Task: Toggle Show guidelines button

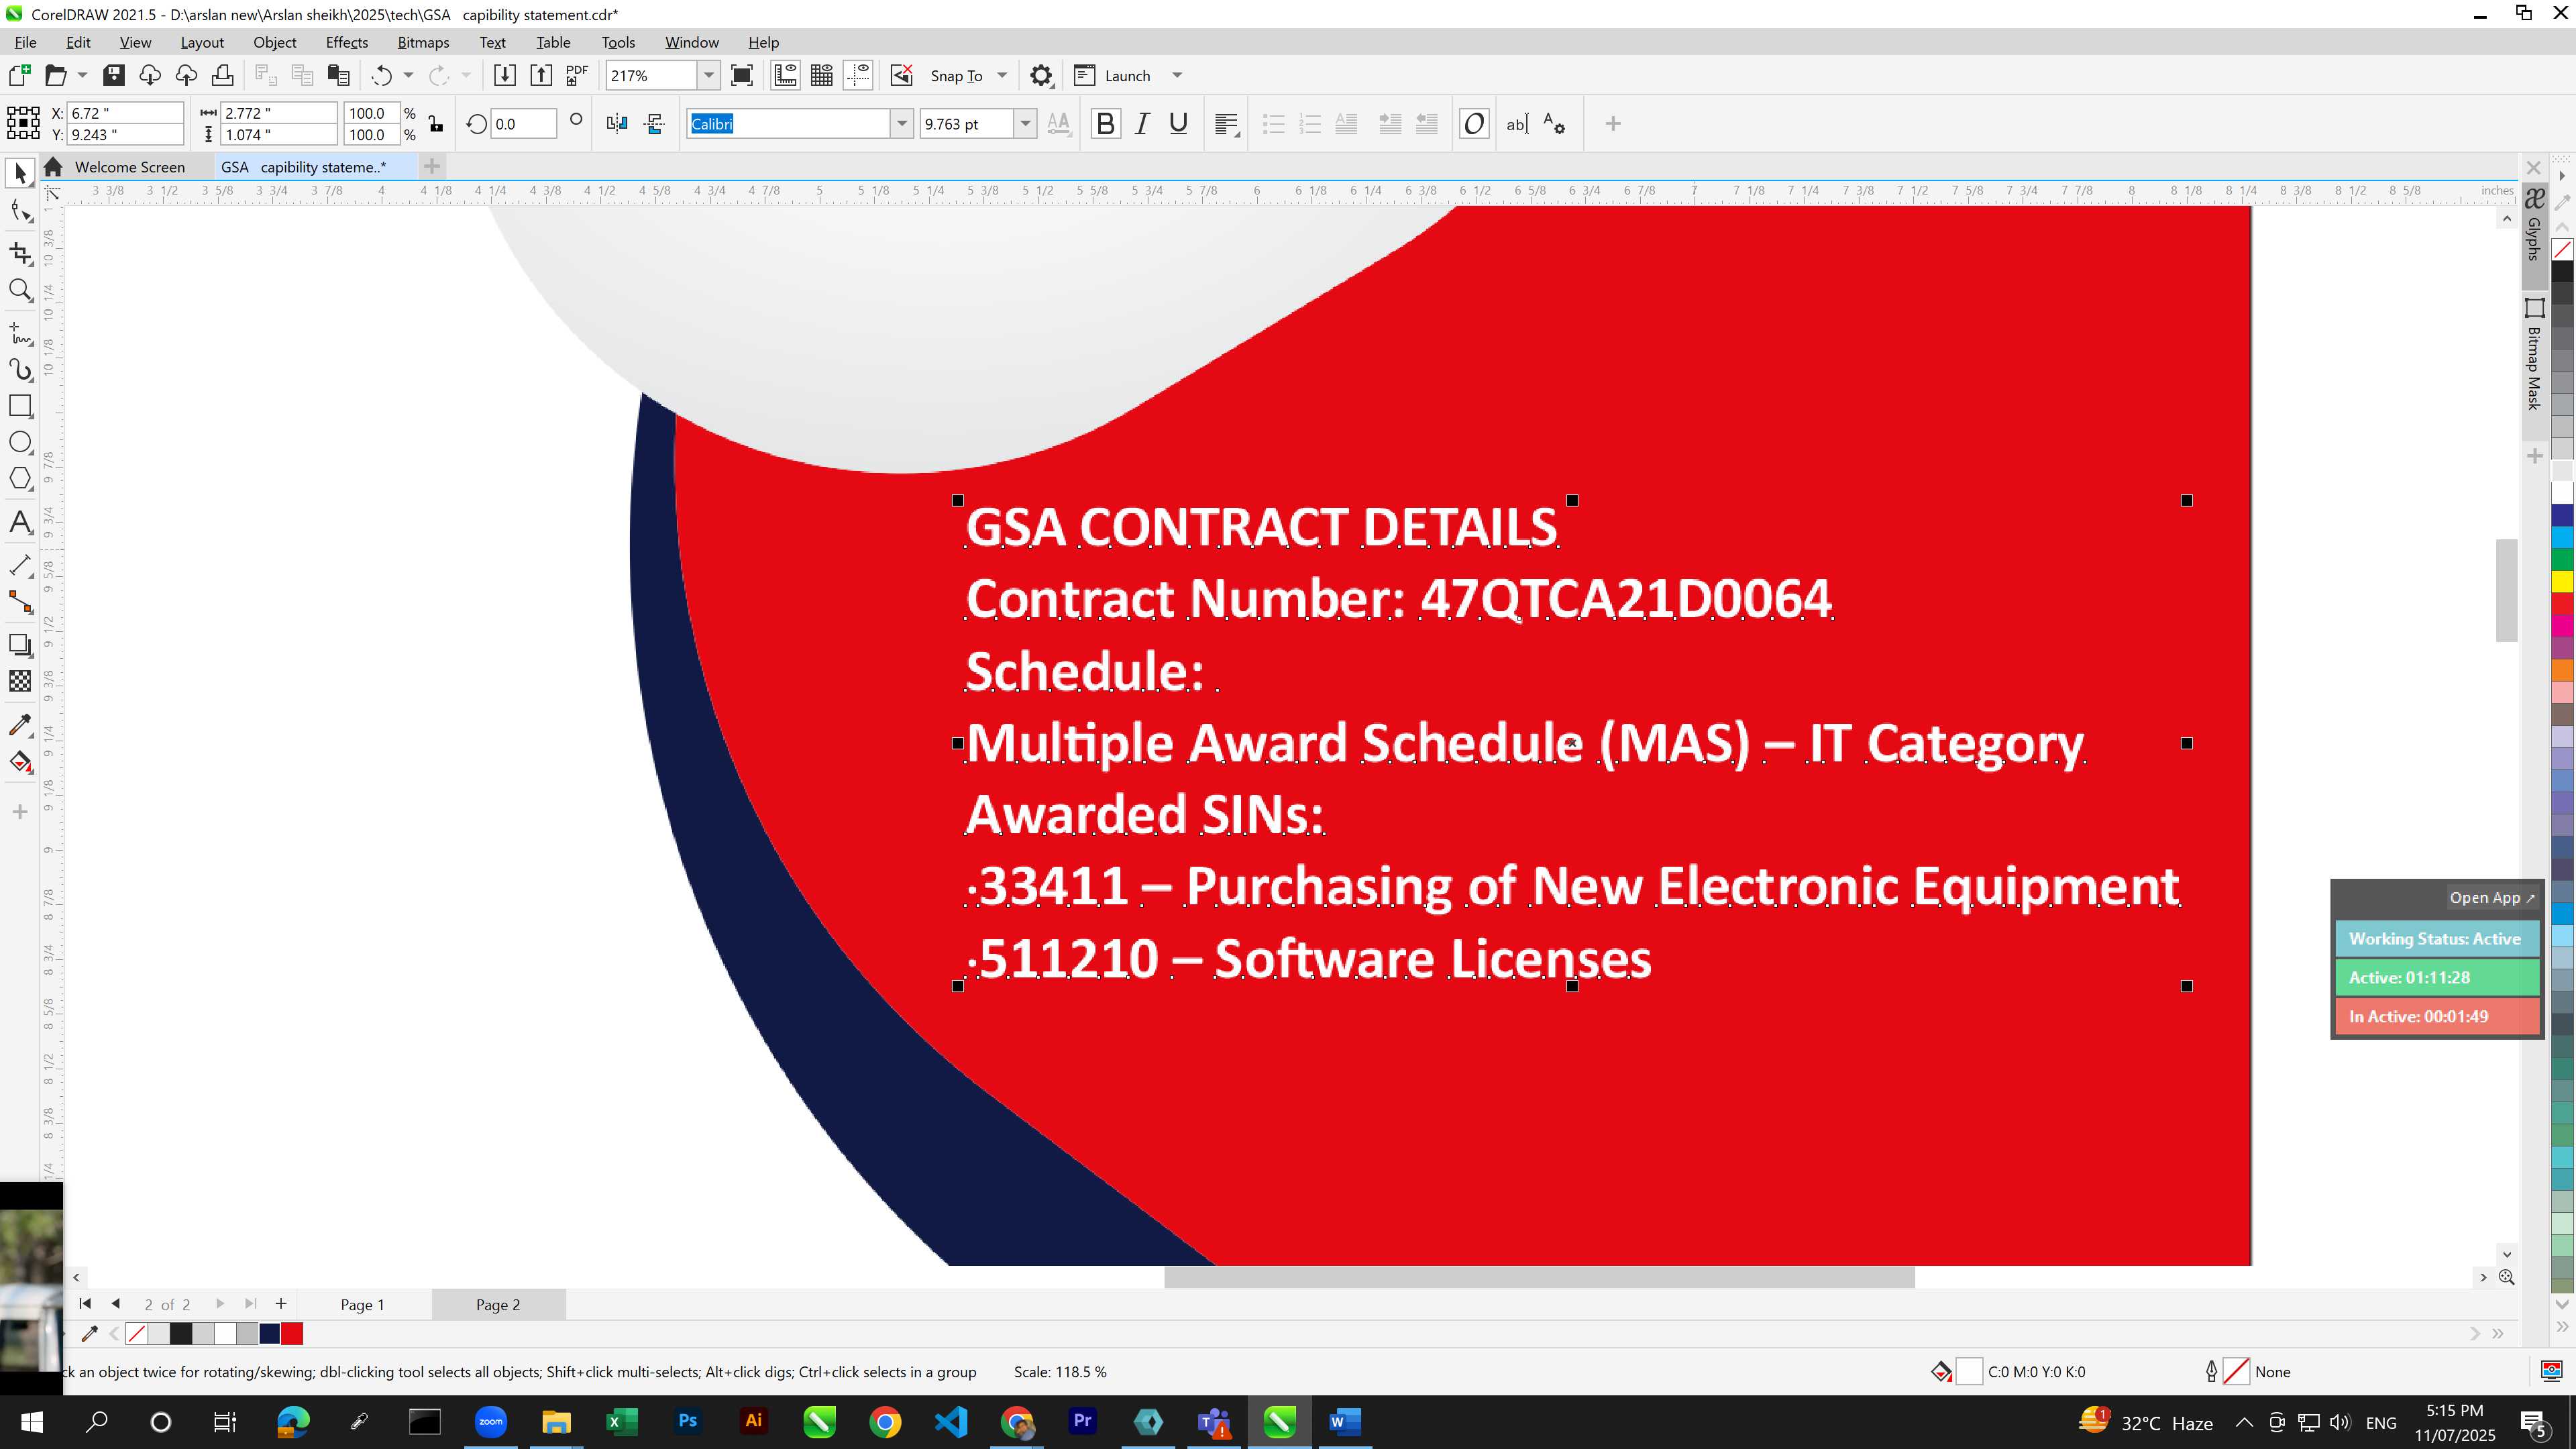Action: [858, 75]
